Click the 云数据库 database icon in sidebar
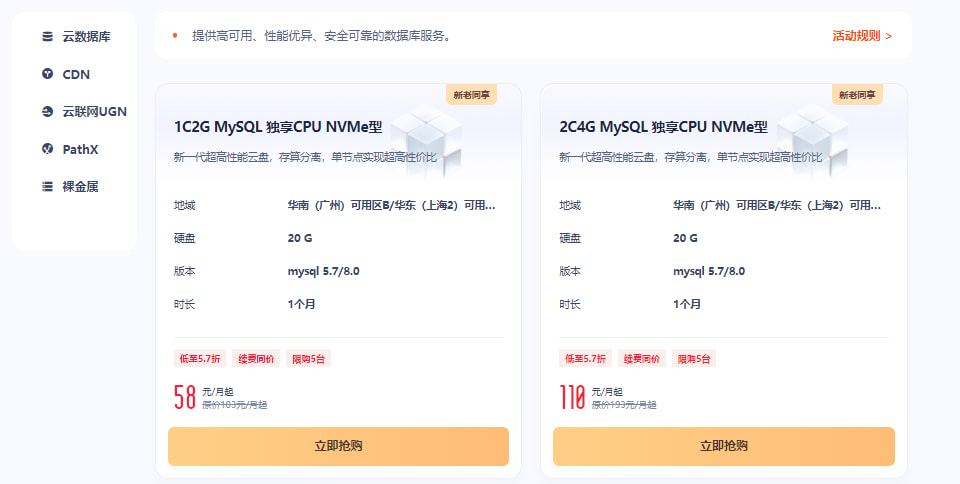960x484 pixels. 47,37
